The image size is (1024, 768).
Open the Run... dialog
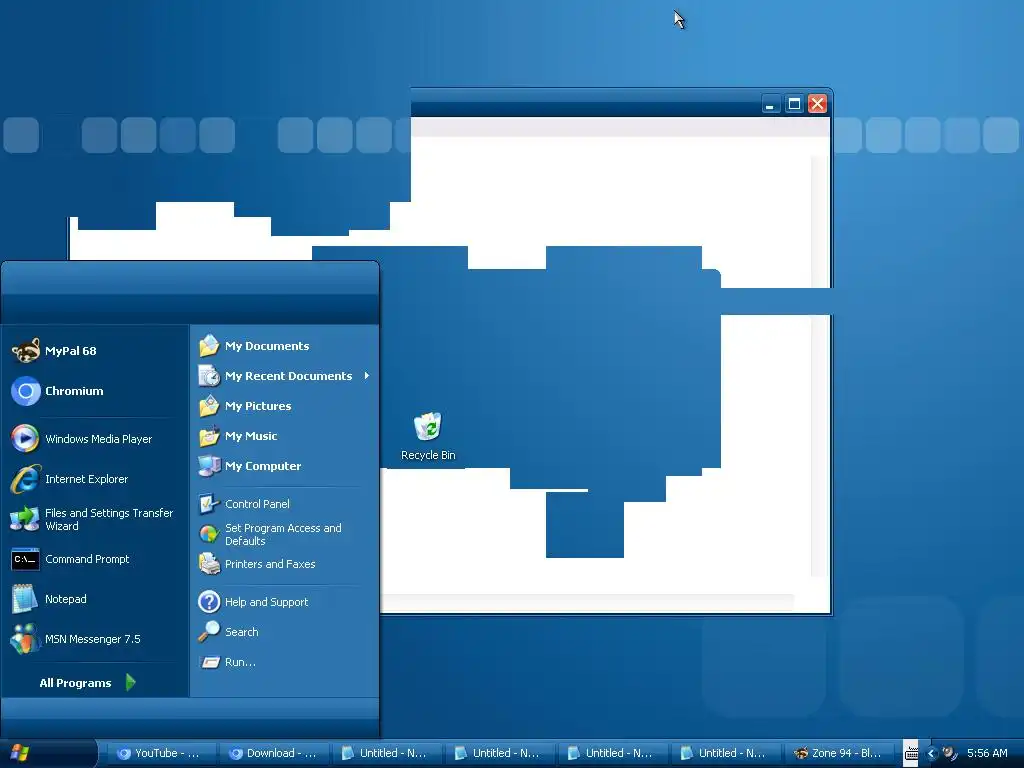(284, 662)
